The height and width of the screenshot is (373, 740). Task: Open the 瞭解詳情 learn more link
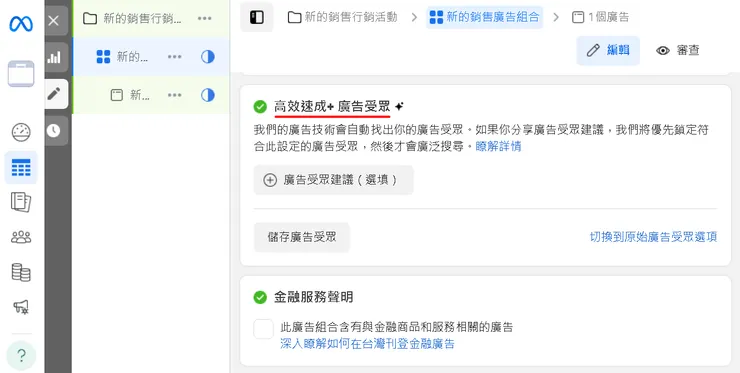tap(498, 146)
